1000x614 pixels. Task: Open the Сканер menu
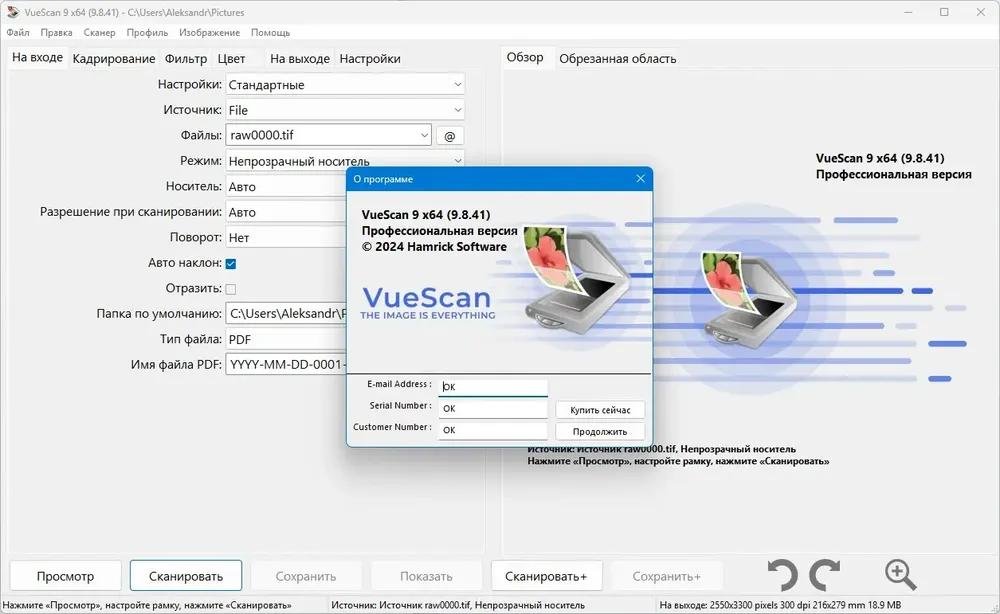pyautogui.click(x=99, y=33)
